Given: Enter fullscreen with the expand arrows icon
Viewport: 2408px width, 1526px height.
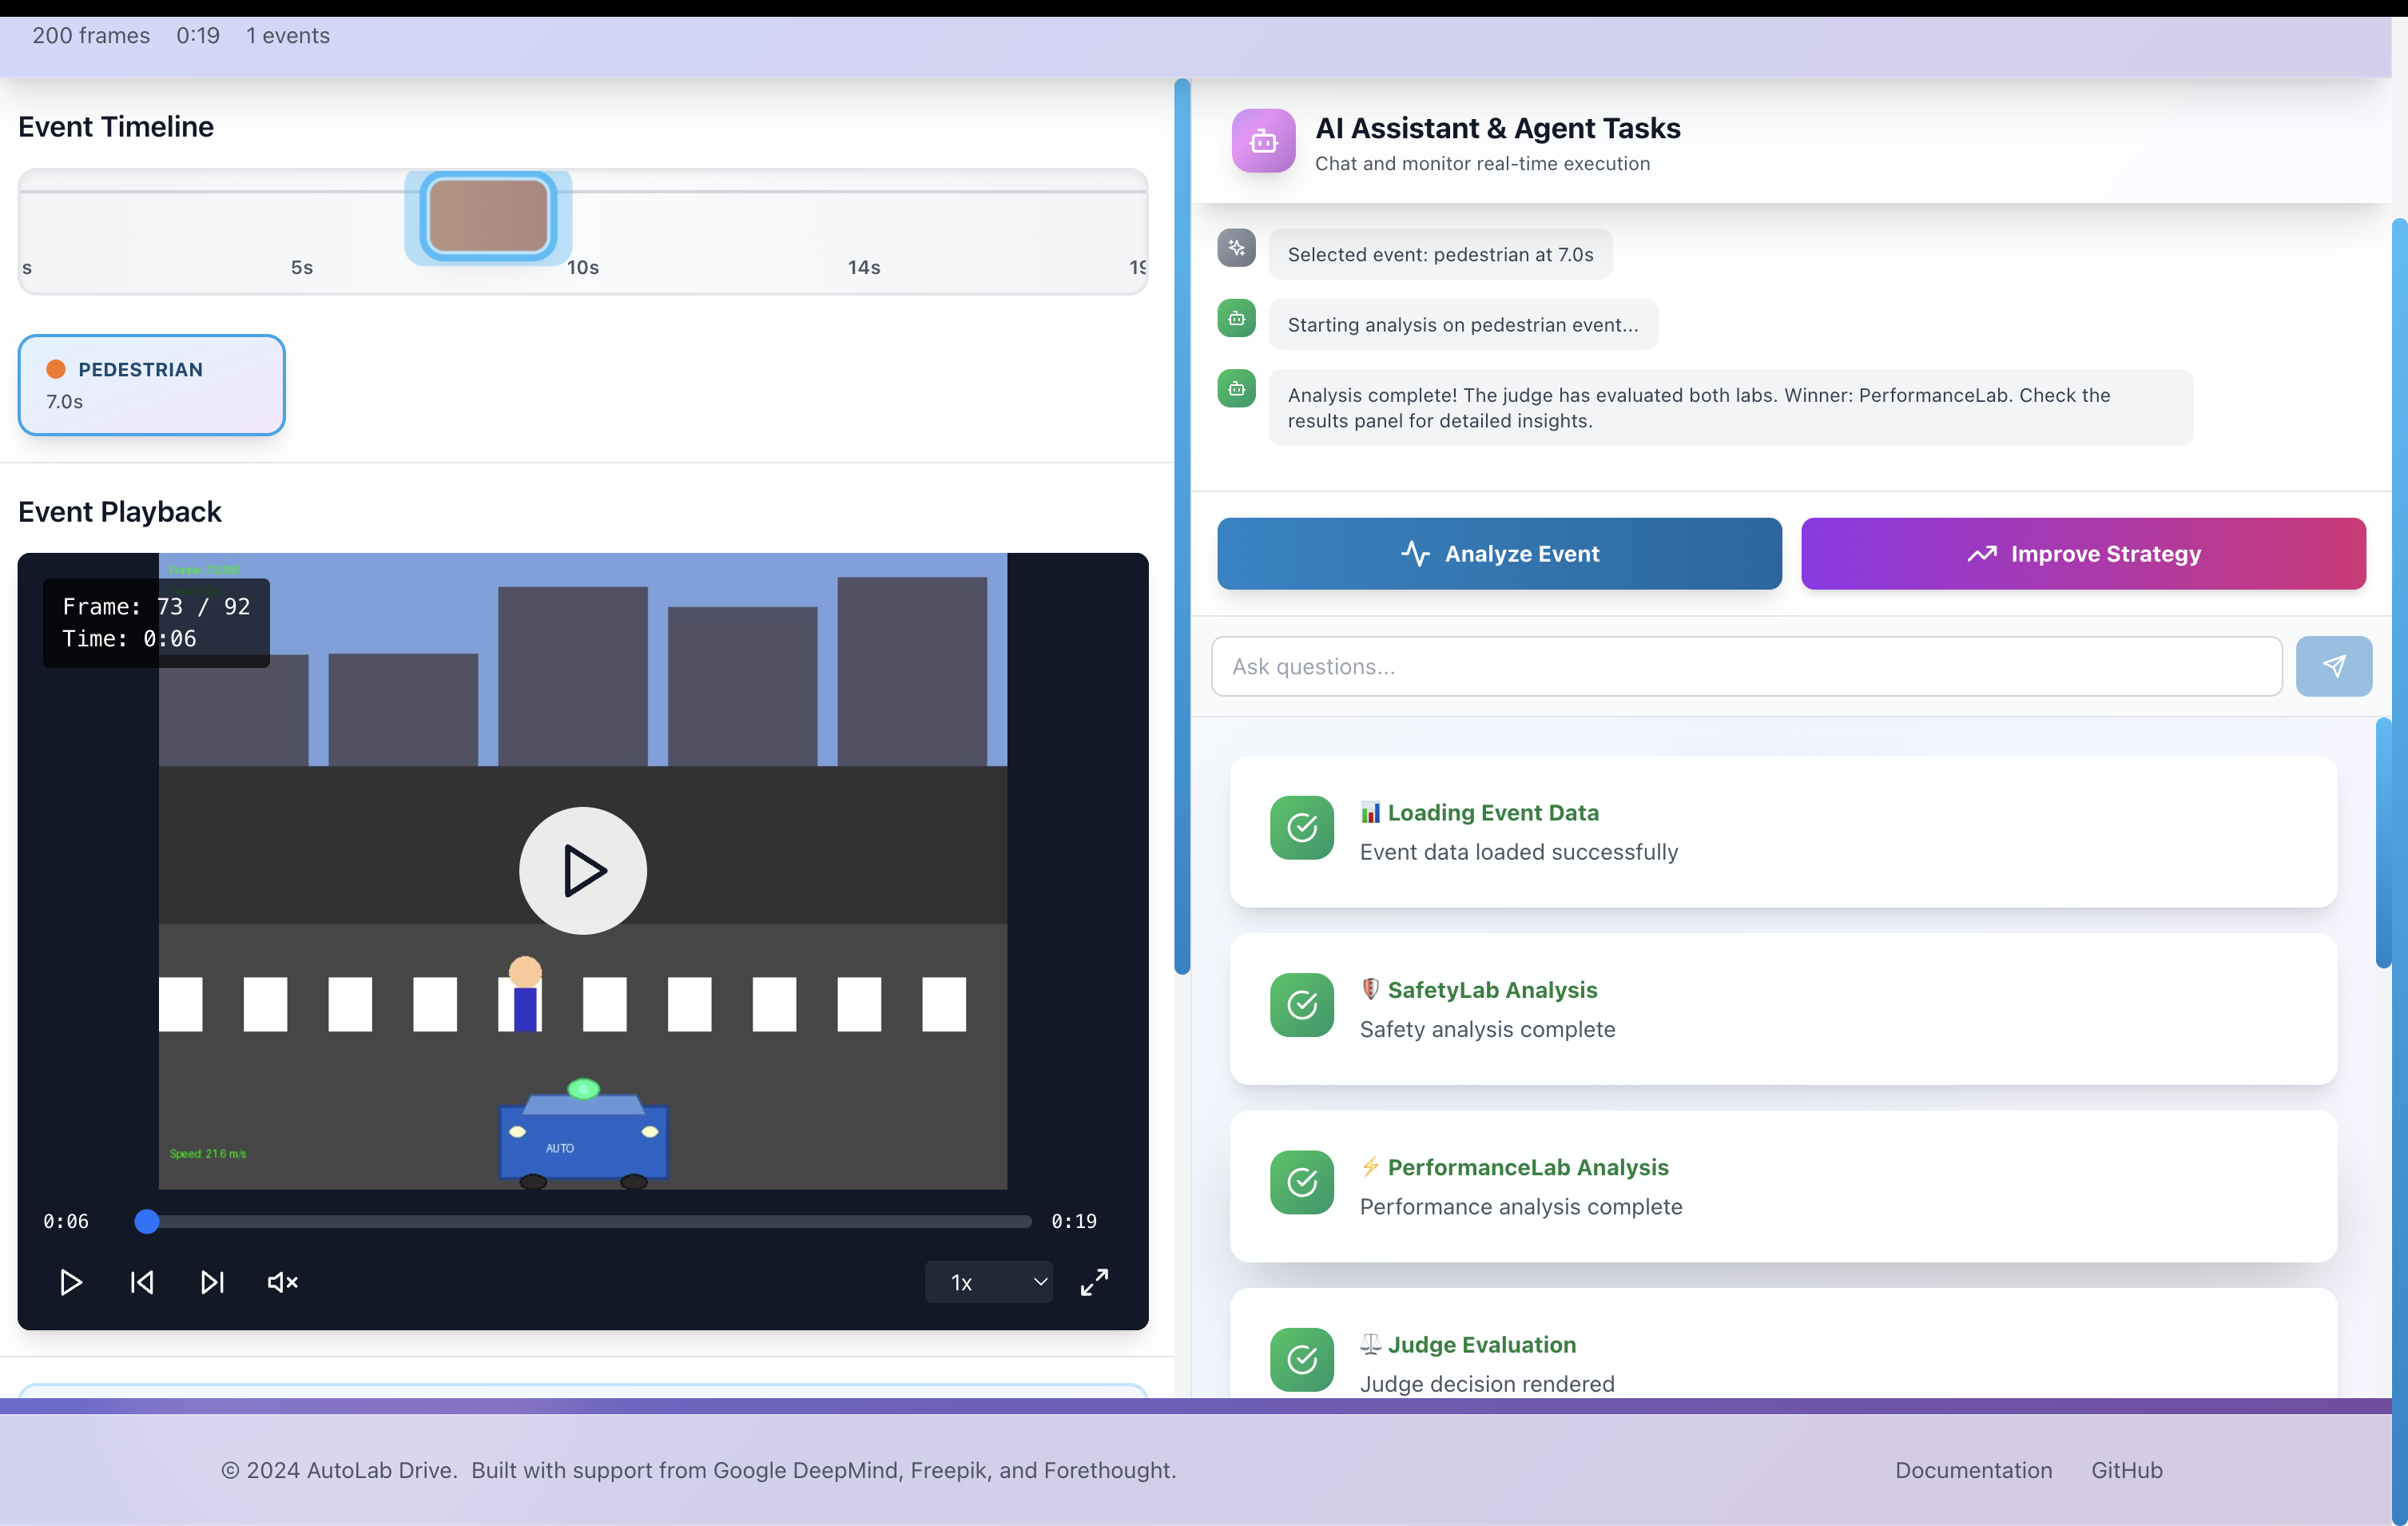Looking at the screenshot, I should 1094,1282.
